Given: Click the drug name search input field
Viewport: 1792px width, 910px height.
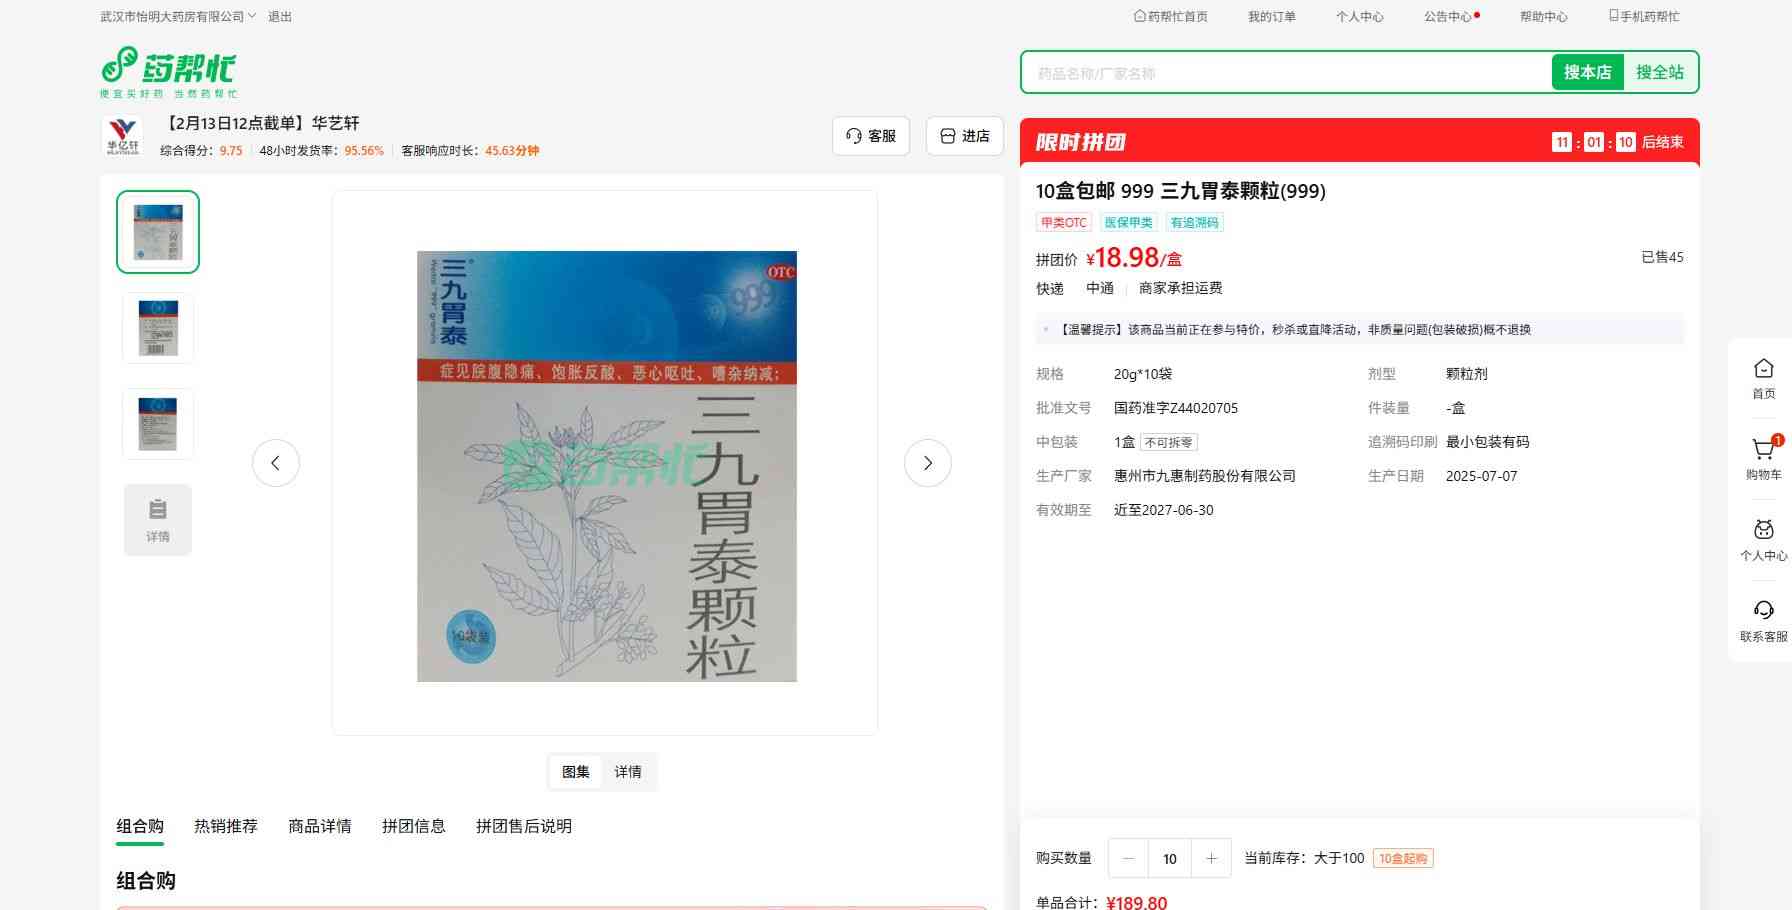Looking at the screenshot, I should tap(1285, 73).
